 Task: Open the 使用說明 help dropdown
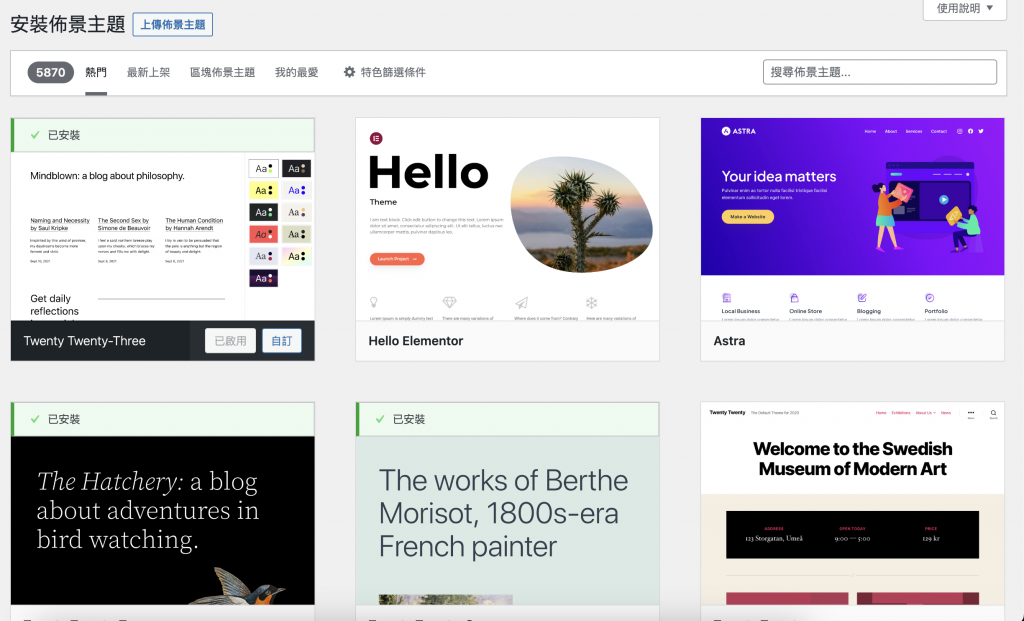click(965, 8)
